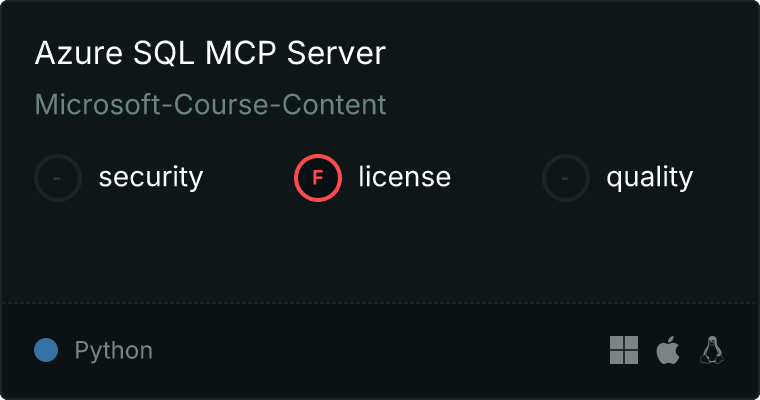Open the Microsoft-Course-Content author link
The image size is (760, 400).
pos(210,104)
